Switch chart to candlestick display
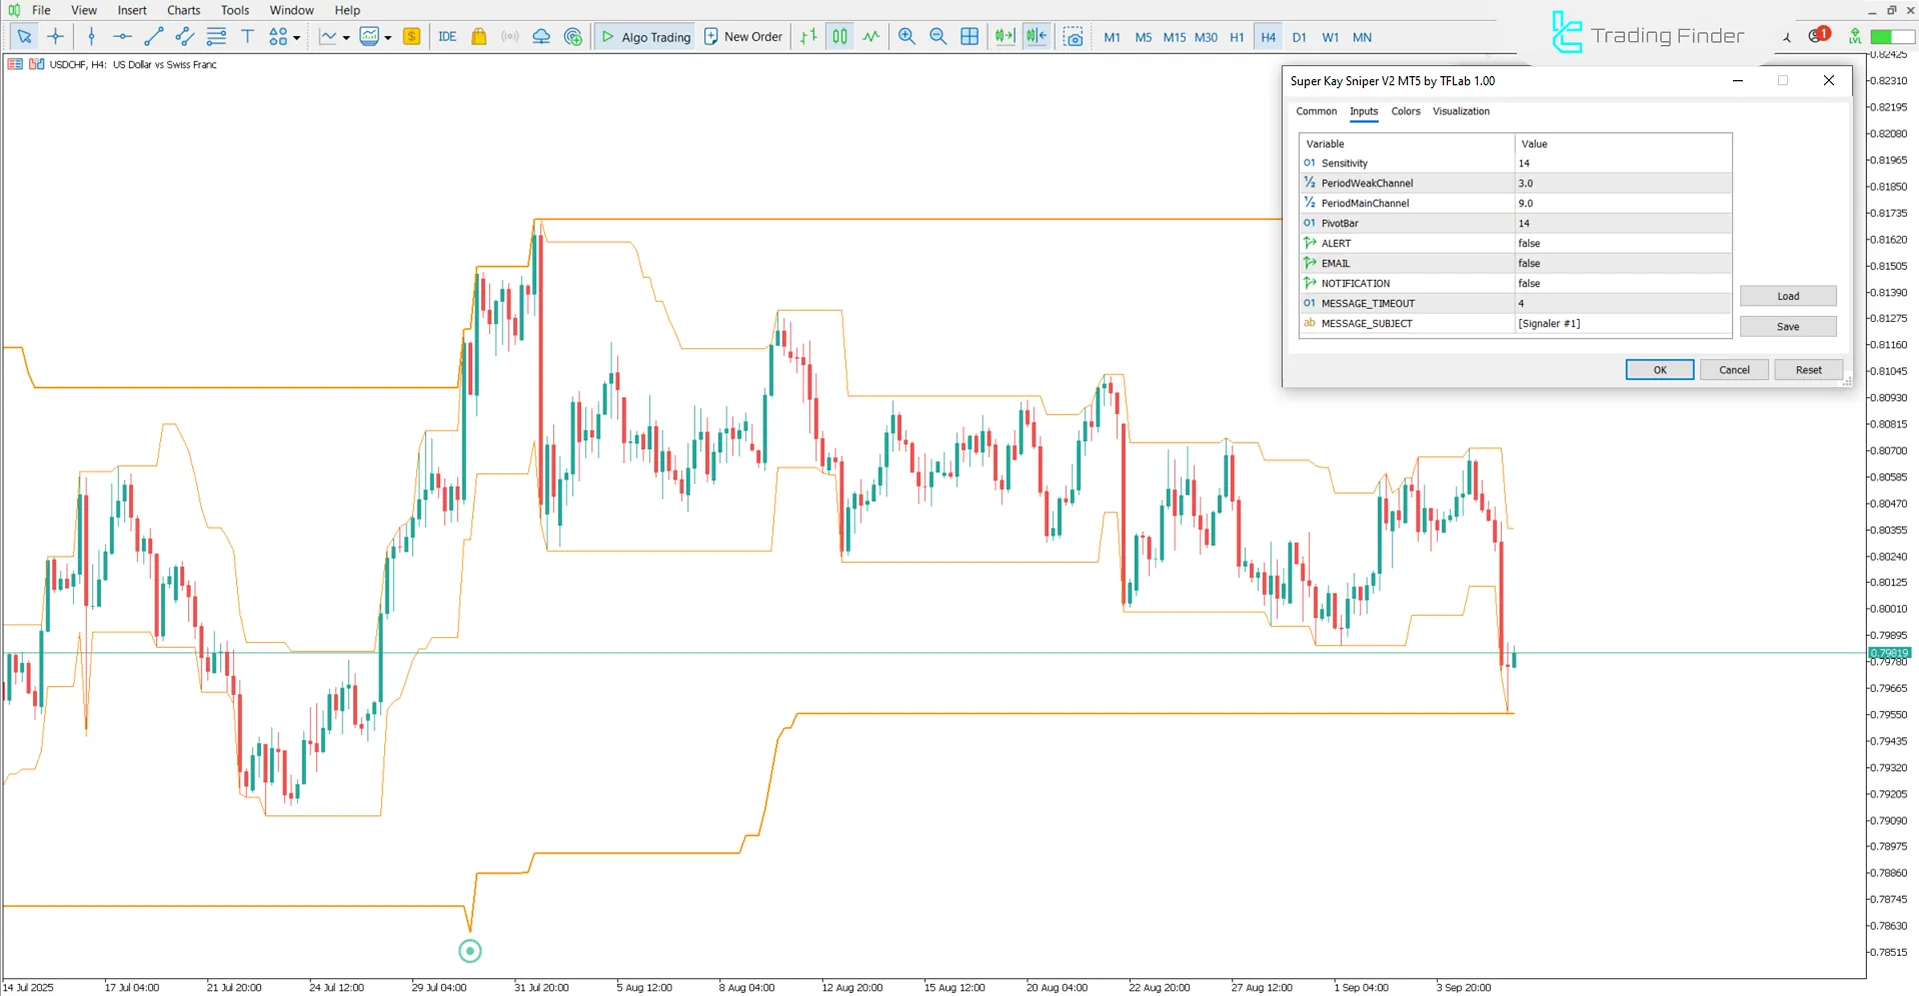 click(840, 37)
